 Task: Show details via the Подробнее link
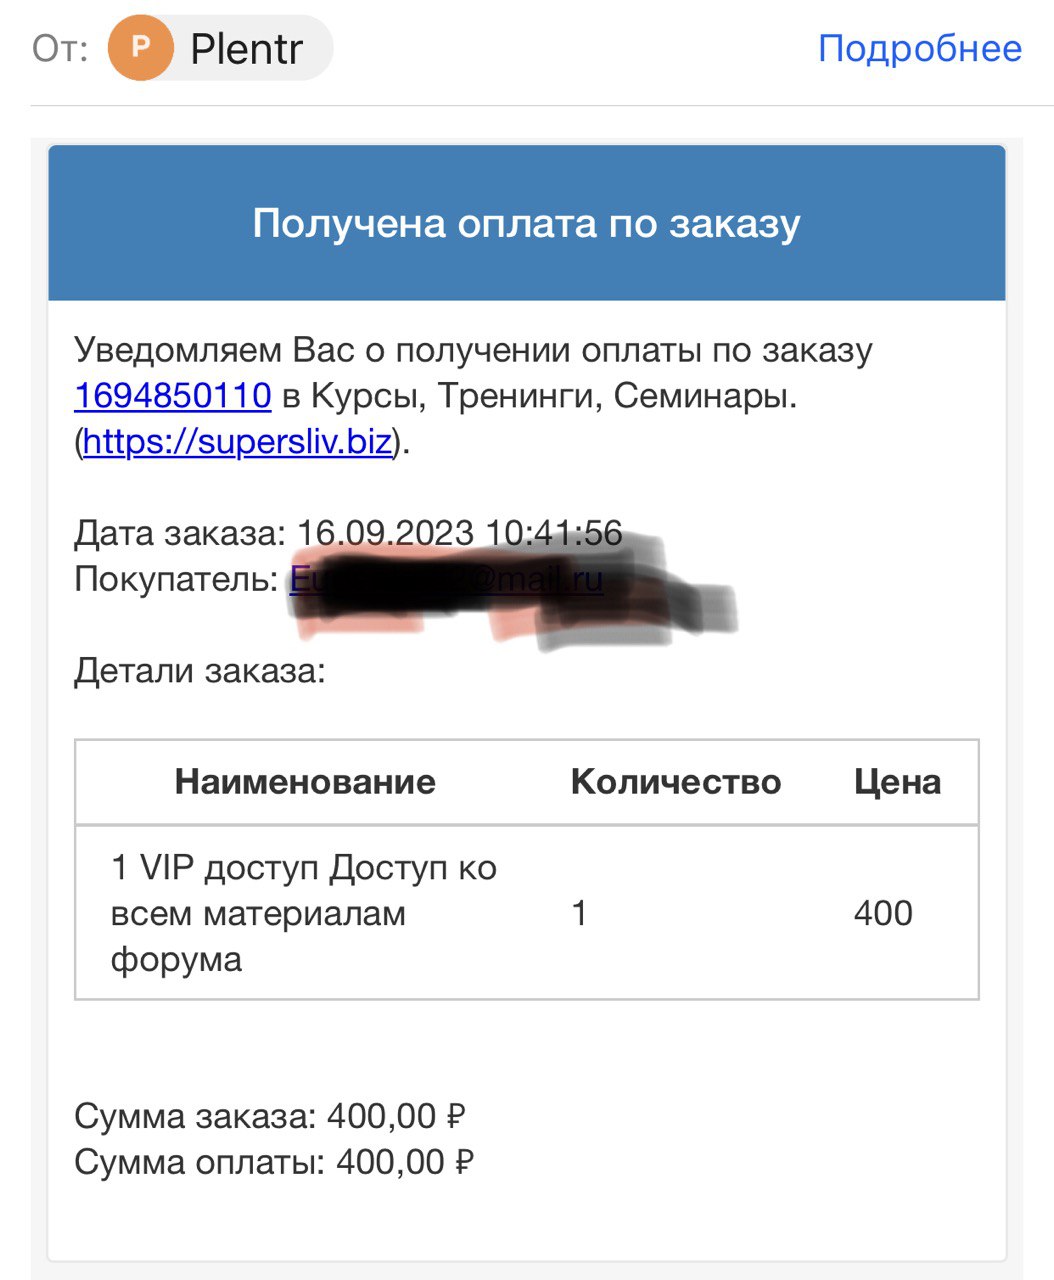pyautogui.click(x=920, y=48)
